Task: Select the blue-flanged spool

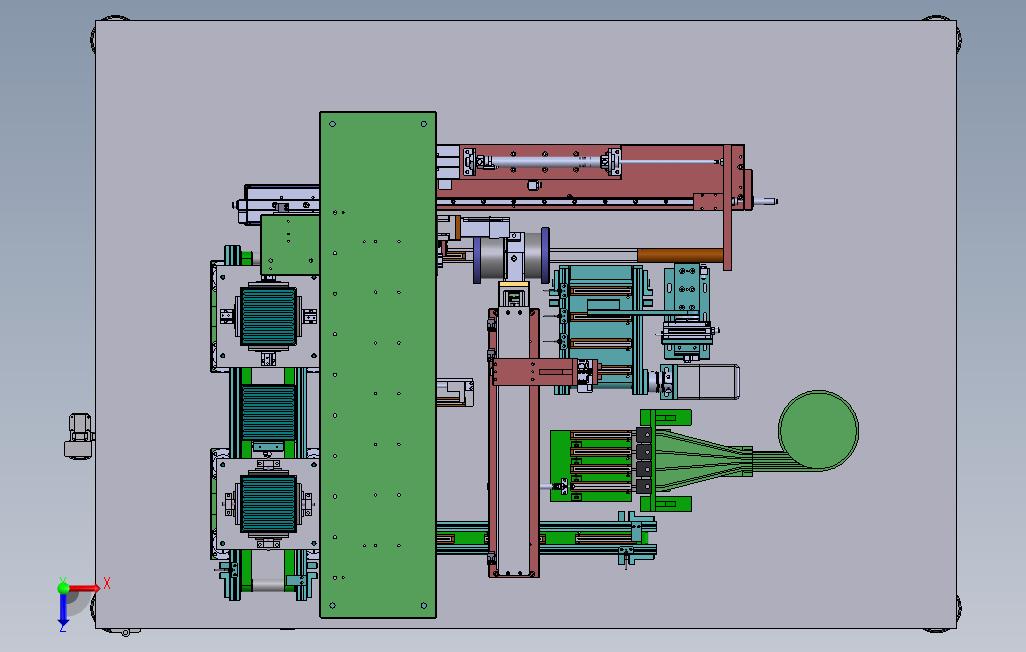Action: [511, 256]
